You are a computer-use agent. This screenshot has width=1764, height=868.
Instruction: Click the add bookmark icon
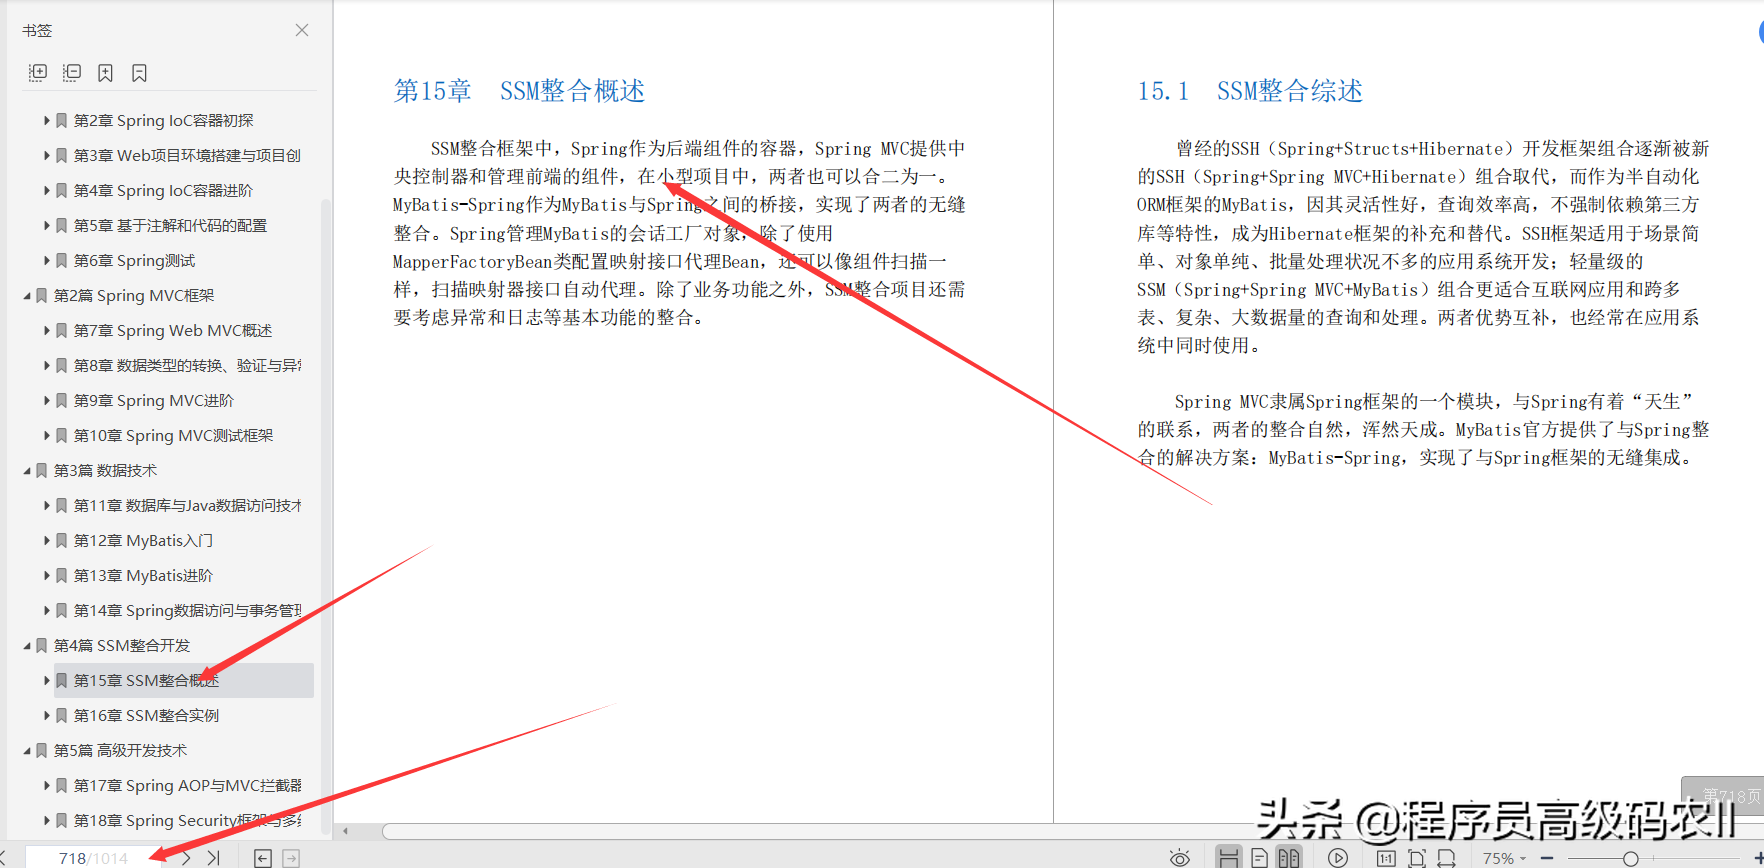(x=105, y=73)
